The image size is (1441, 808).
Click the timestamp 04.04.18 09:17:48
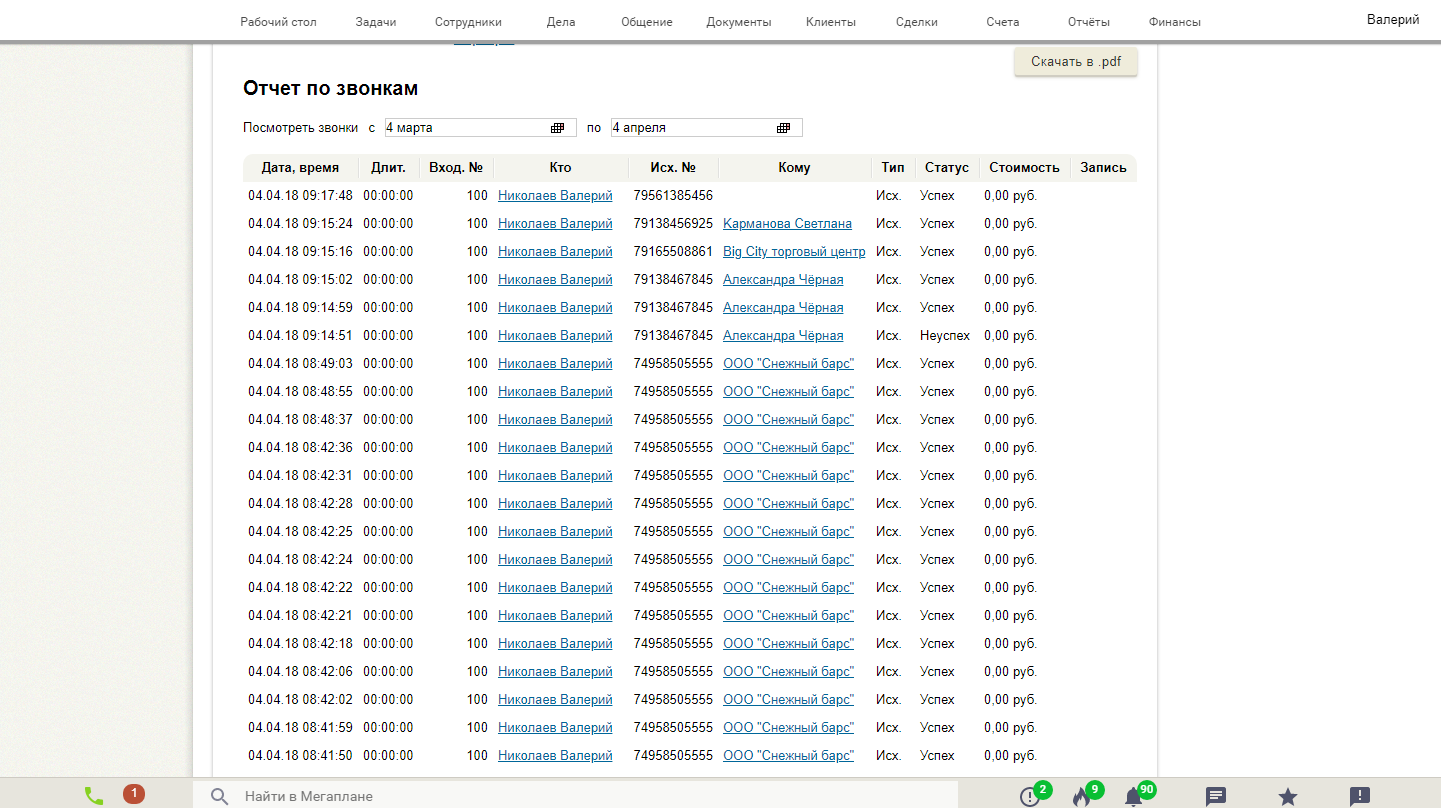(x=300, y=196)
